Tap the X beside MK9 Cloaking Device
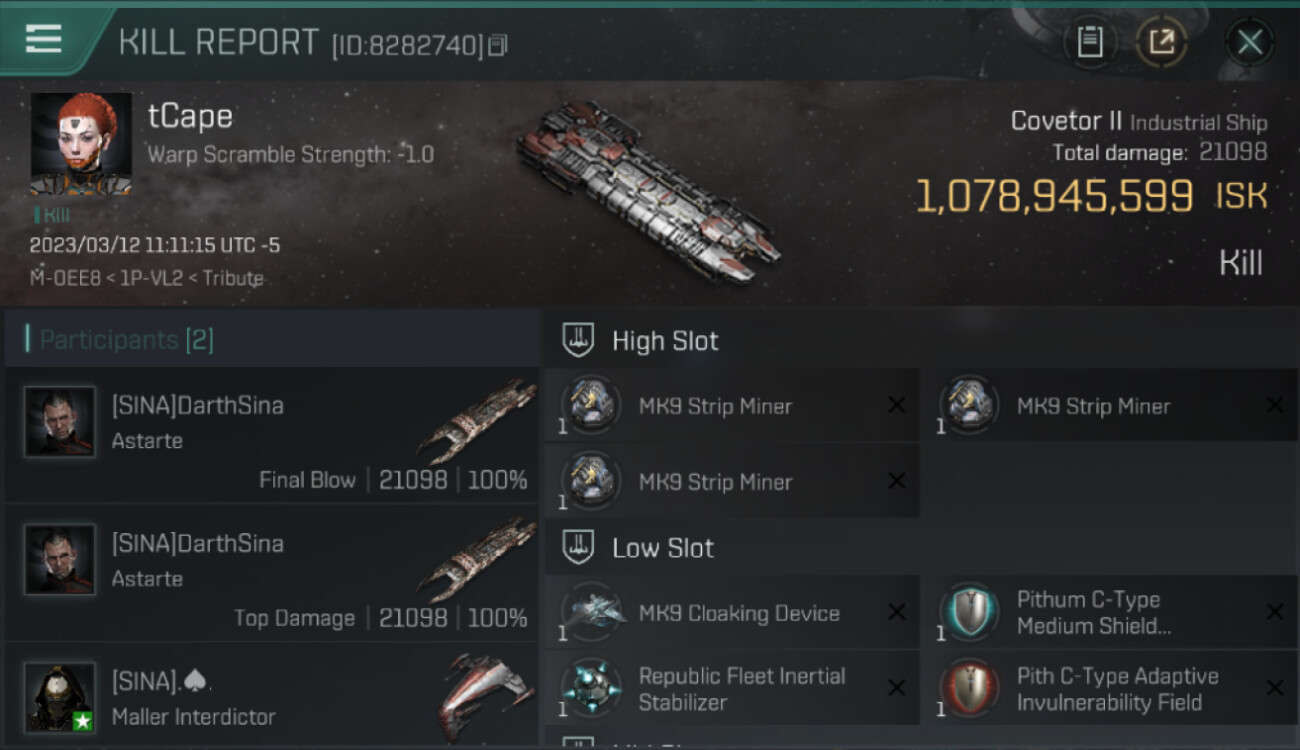The width and height of the screenshot is (1300, 750). point(896,613)
